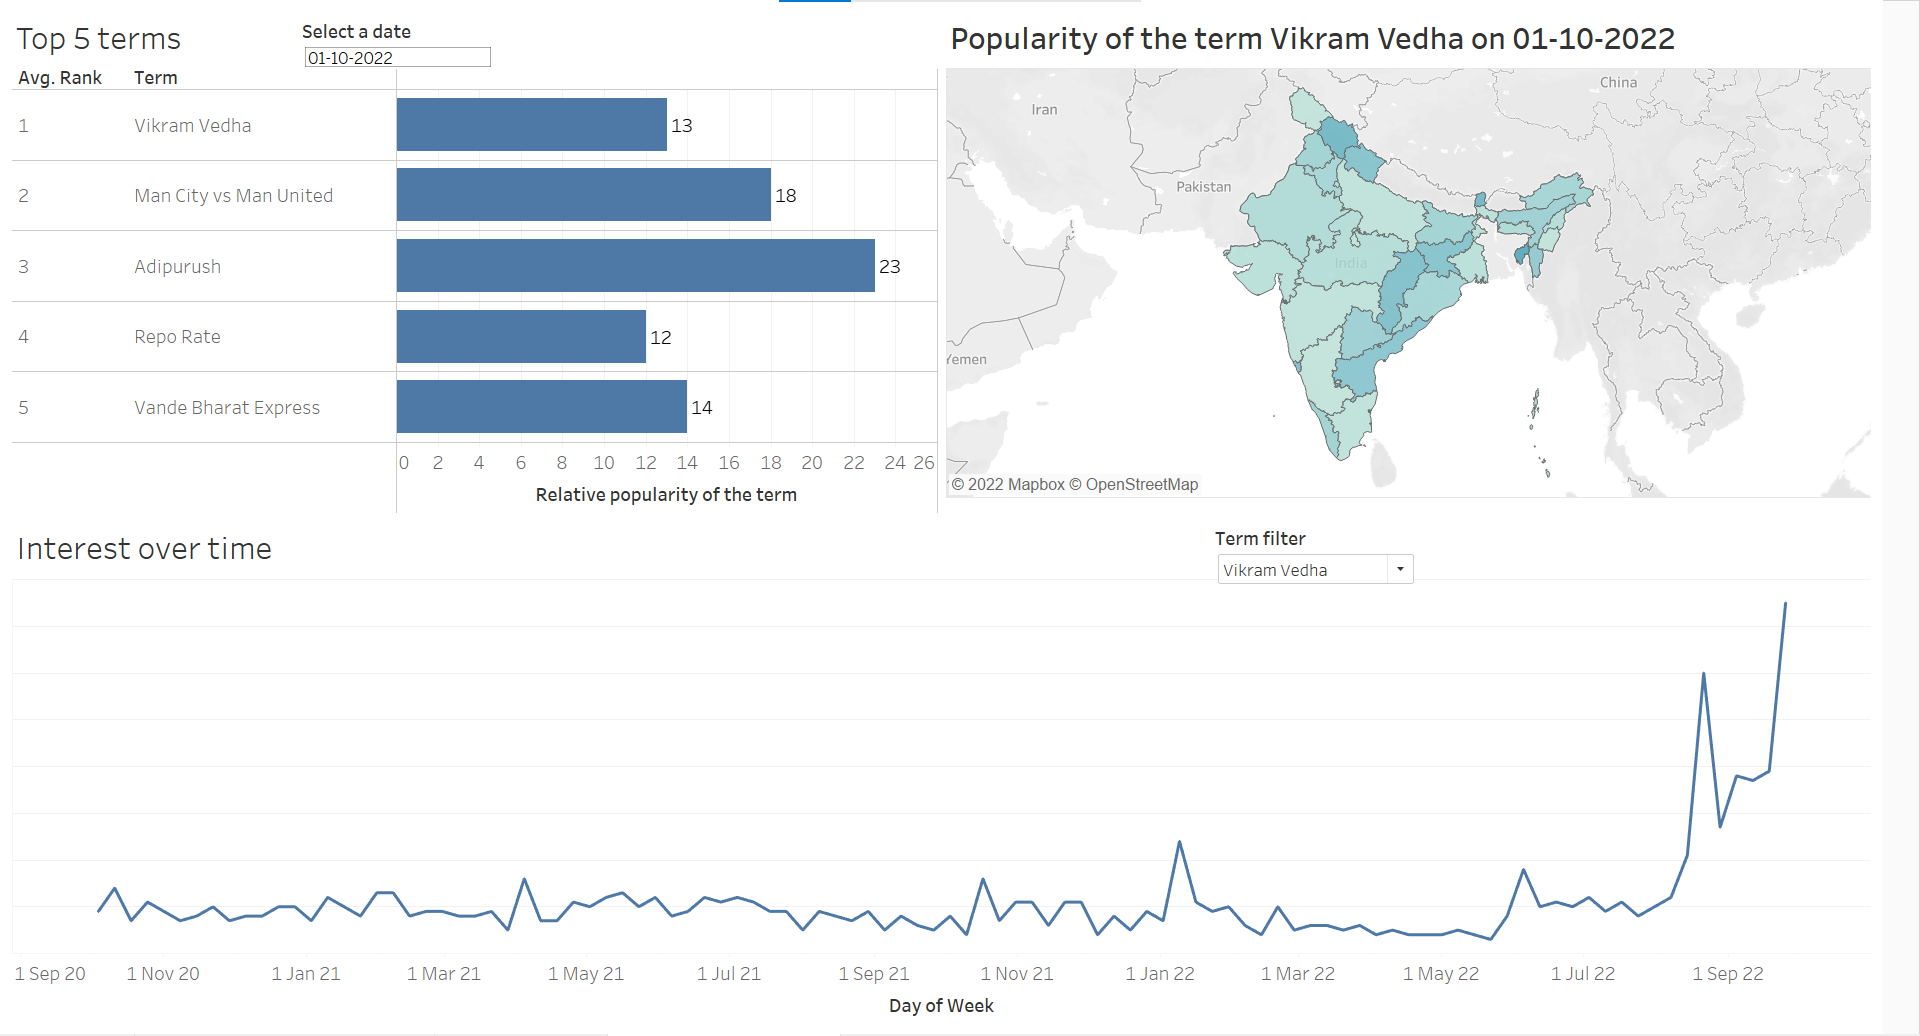
Task: Click inside the Select a date field
Action: [396, 57]
